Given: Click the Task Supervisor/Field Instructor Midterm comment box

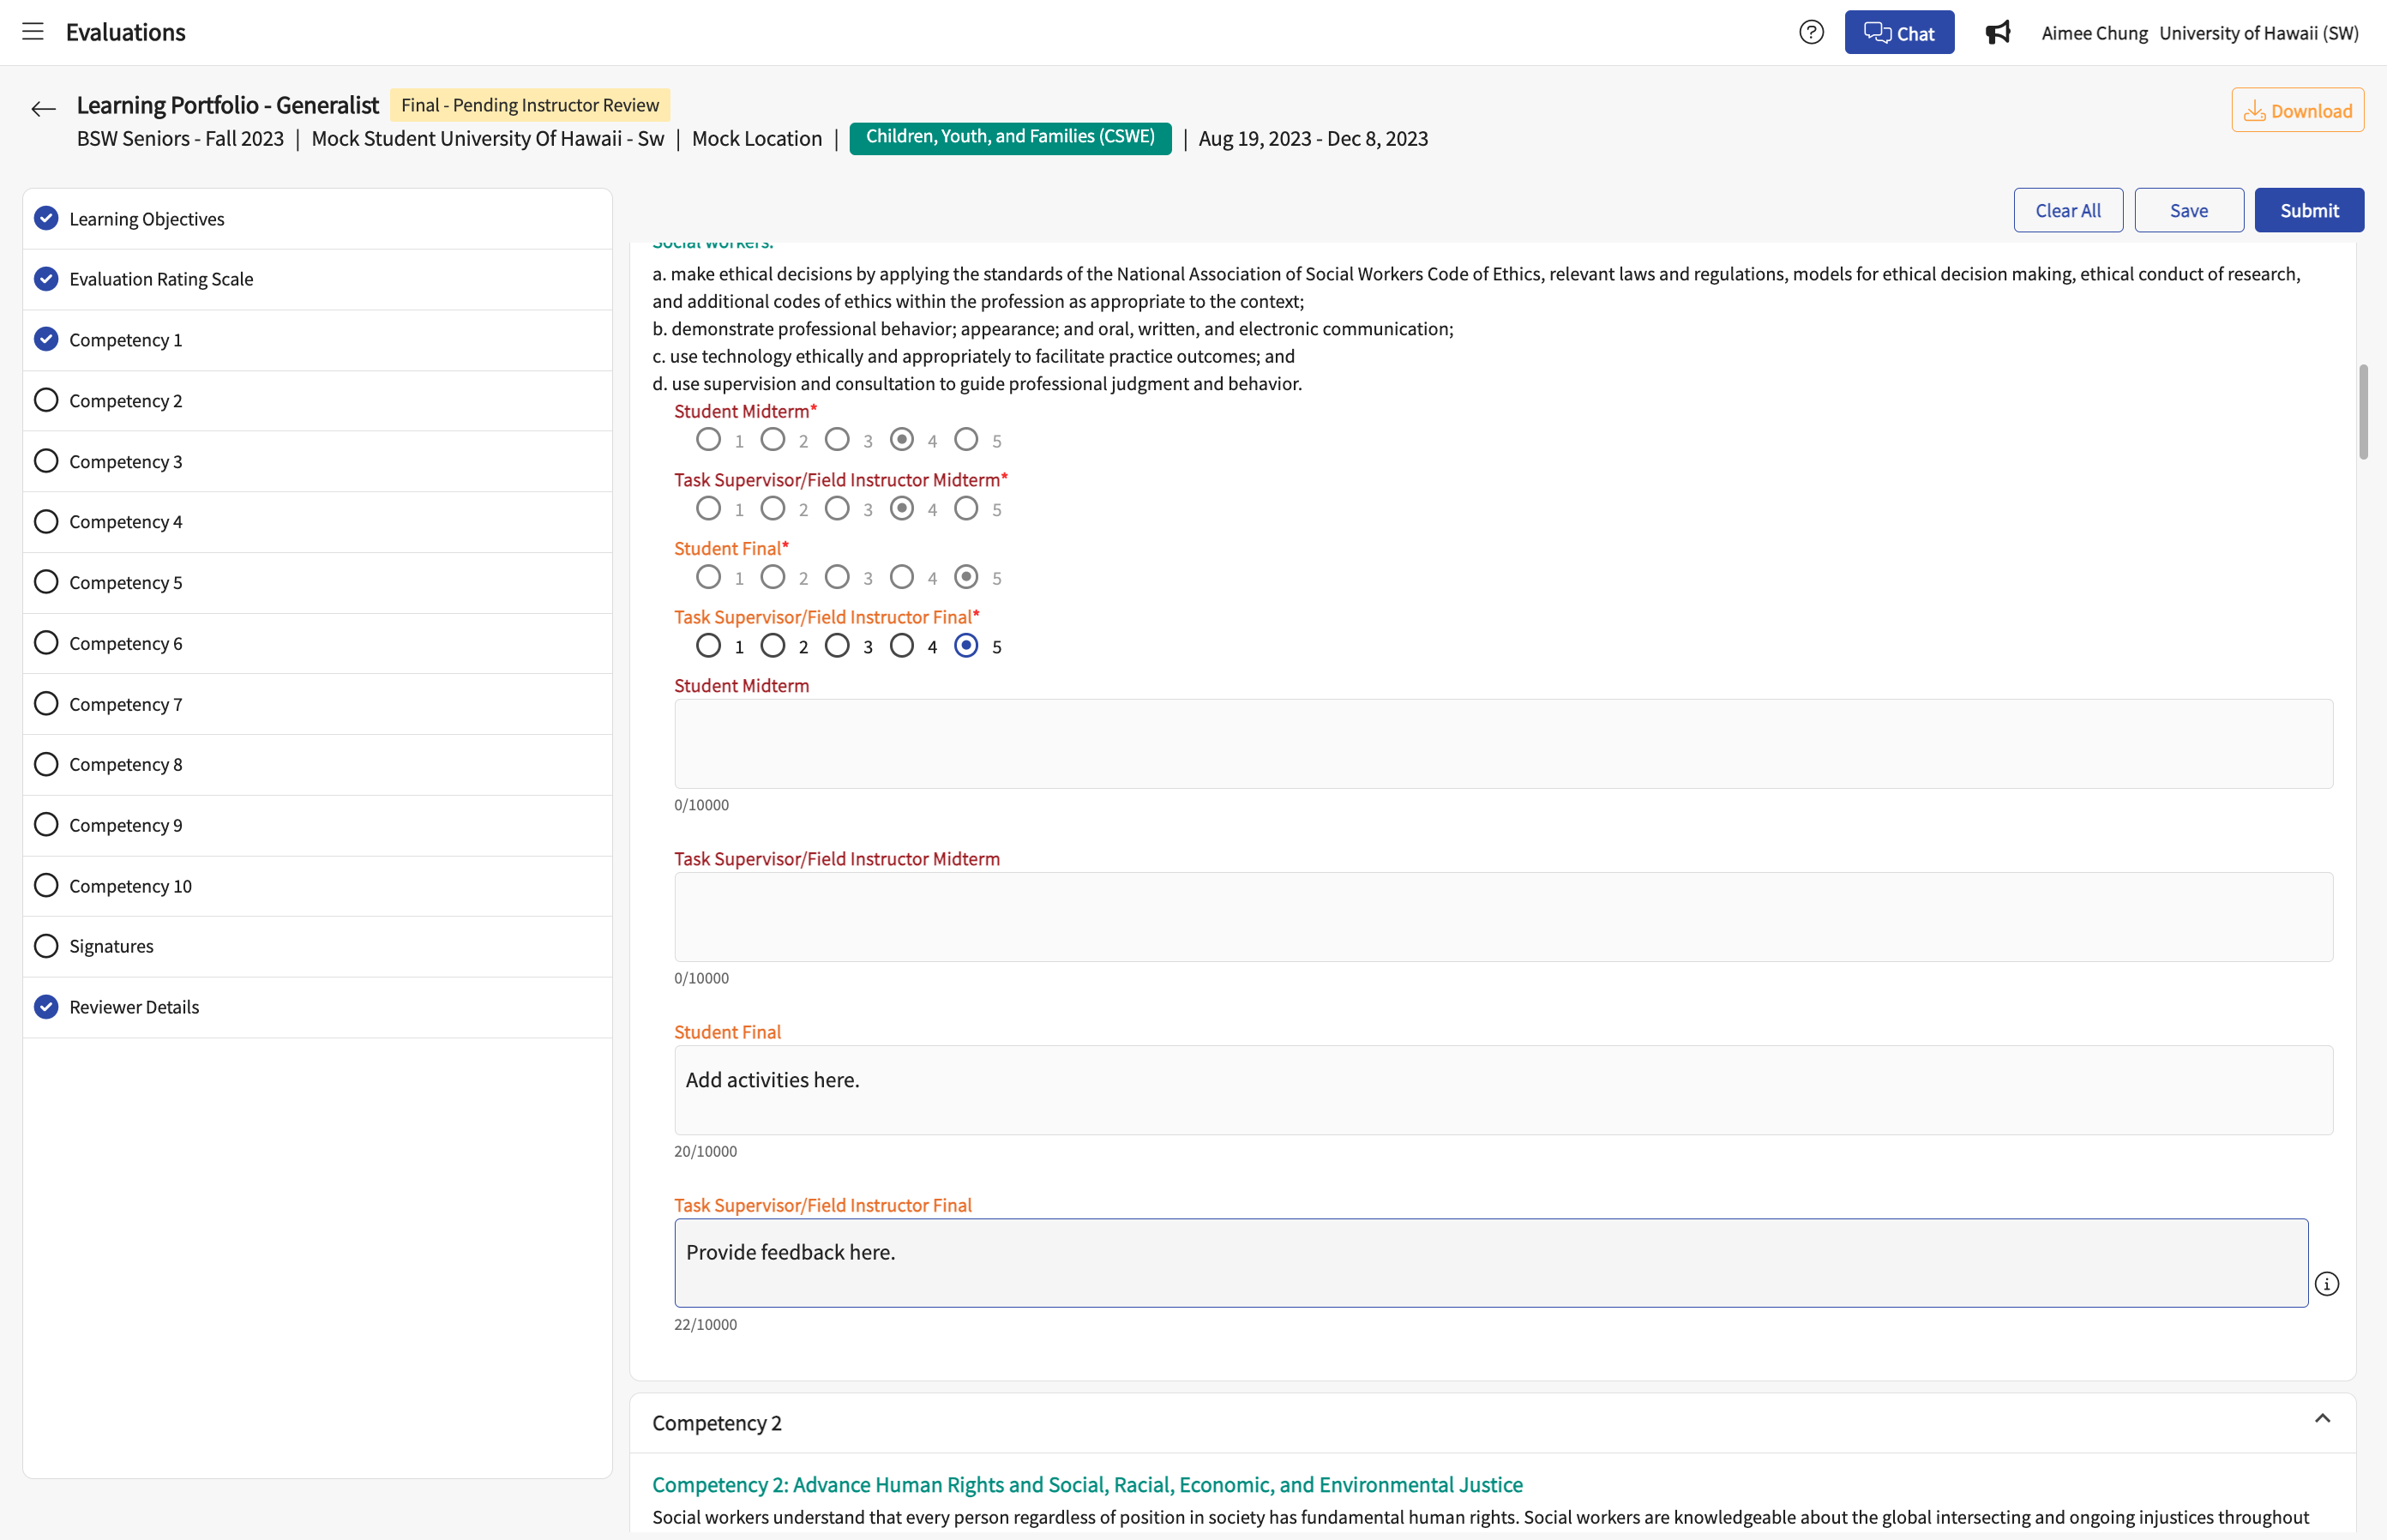Looking at the screenshot, I should coord(1503,917).
